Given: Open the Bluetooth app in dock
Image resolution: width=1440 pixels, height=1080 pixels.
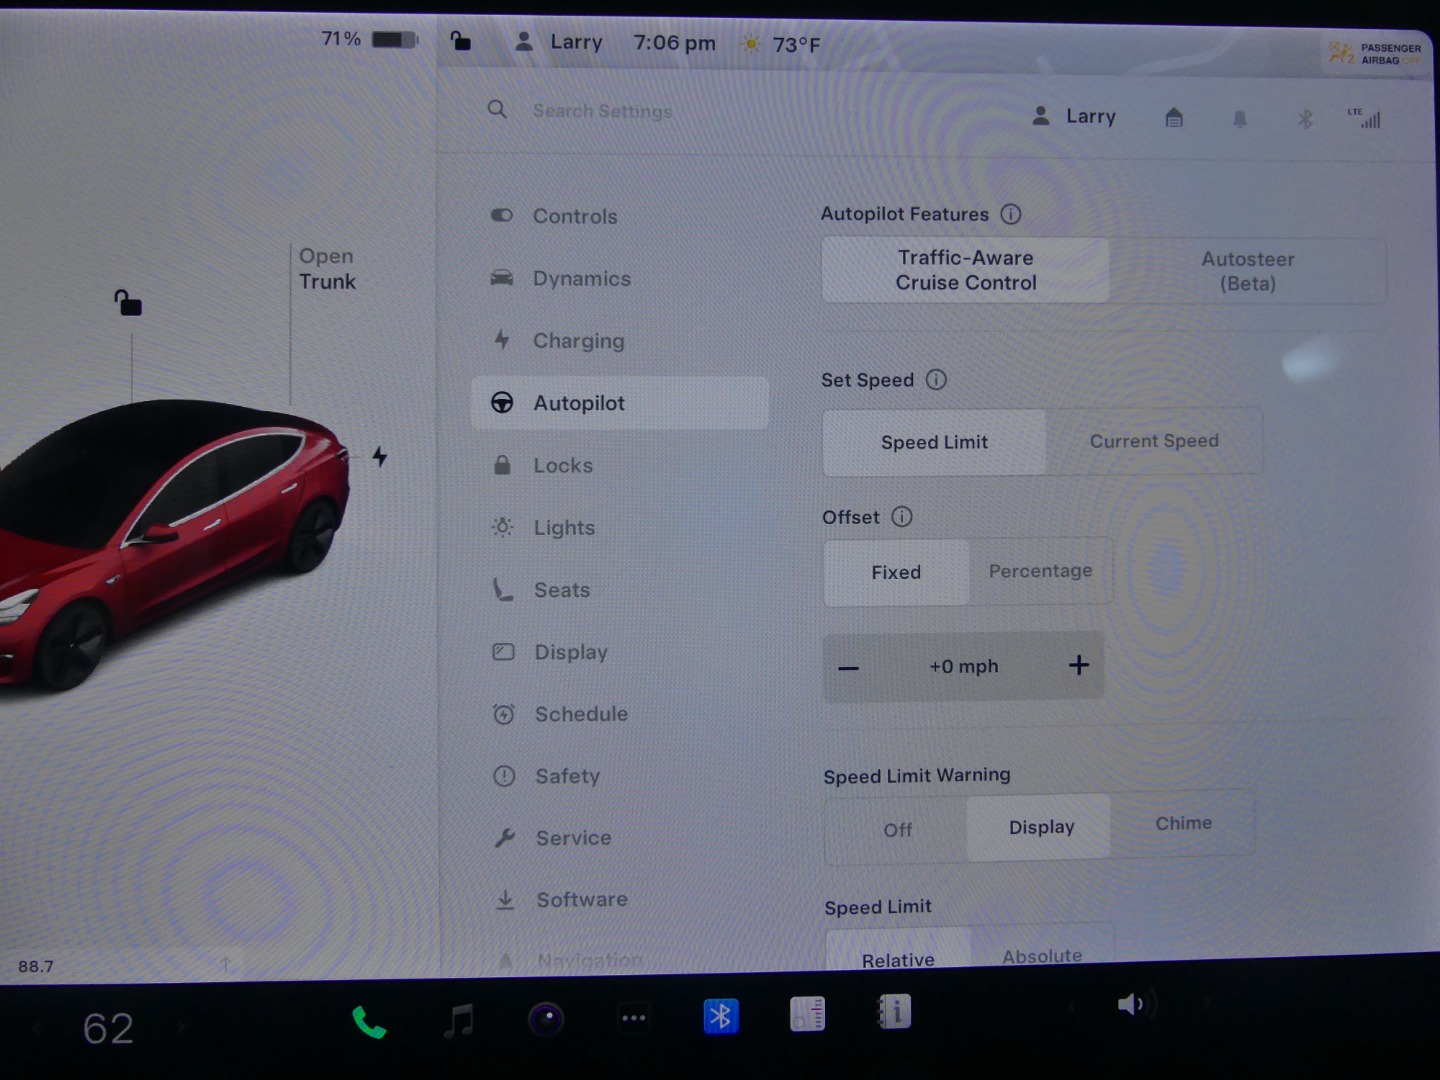Looking at the screenshot, I should coord(720,1016).
